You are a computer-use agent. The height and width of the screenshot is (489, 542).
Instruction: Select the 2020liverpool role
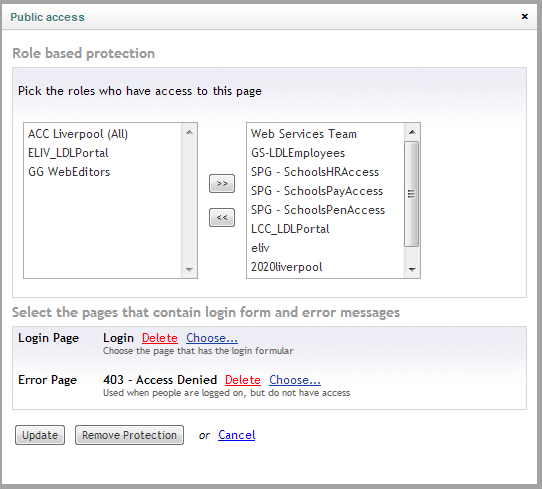tap(287, 267)
